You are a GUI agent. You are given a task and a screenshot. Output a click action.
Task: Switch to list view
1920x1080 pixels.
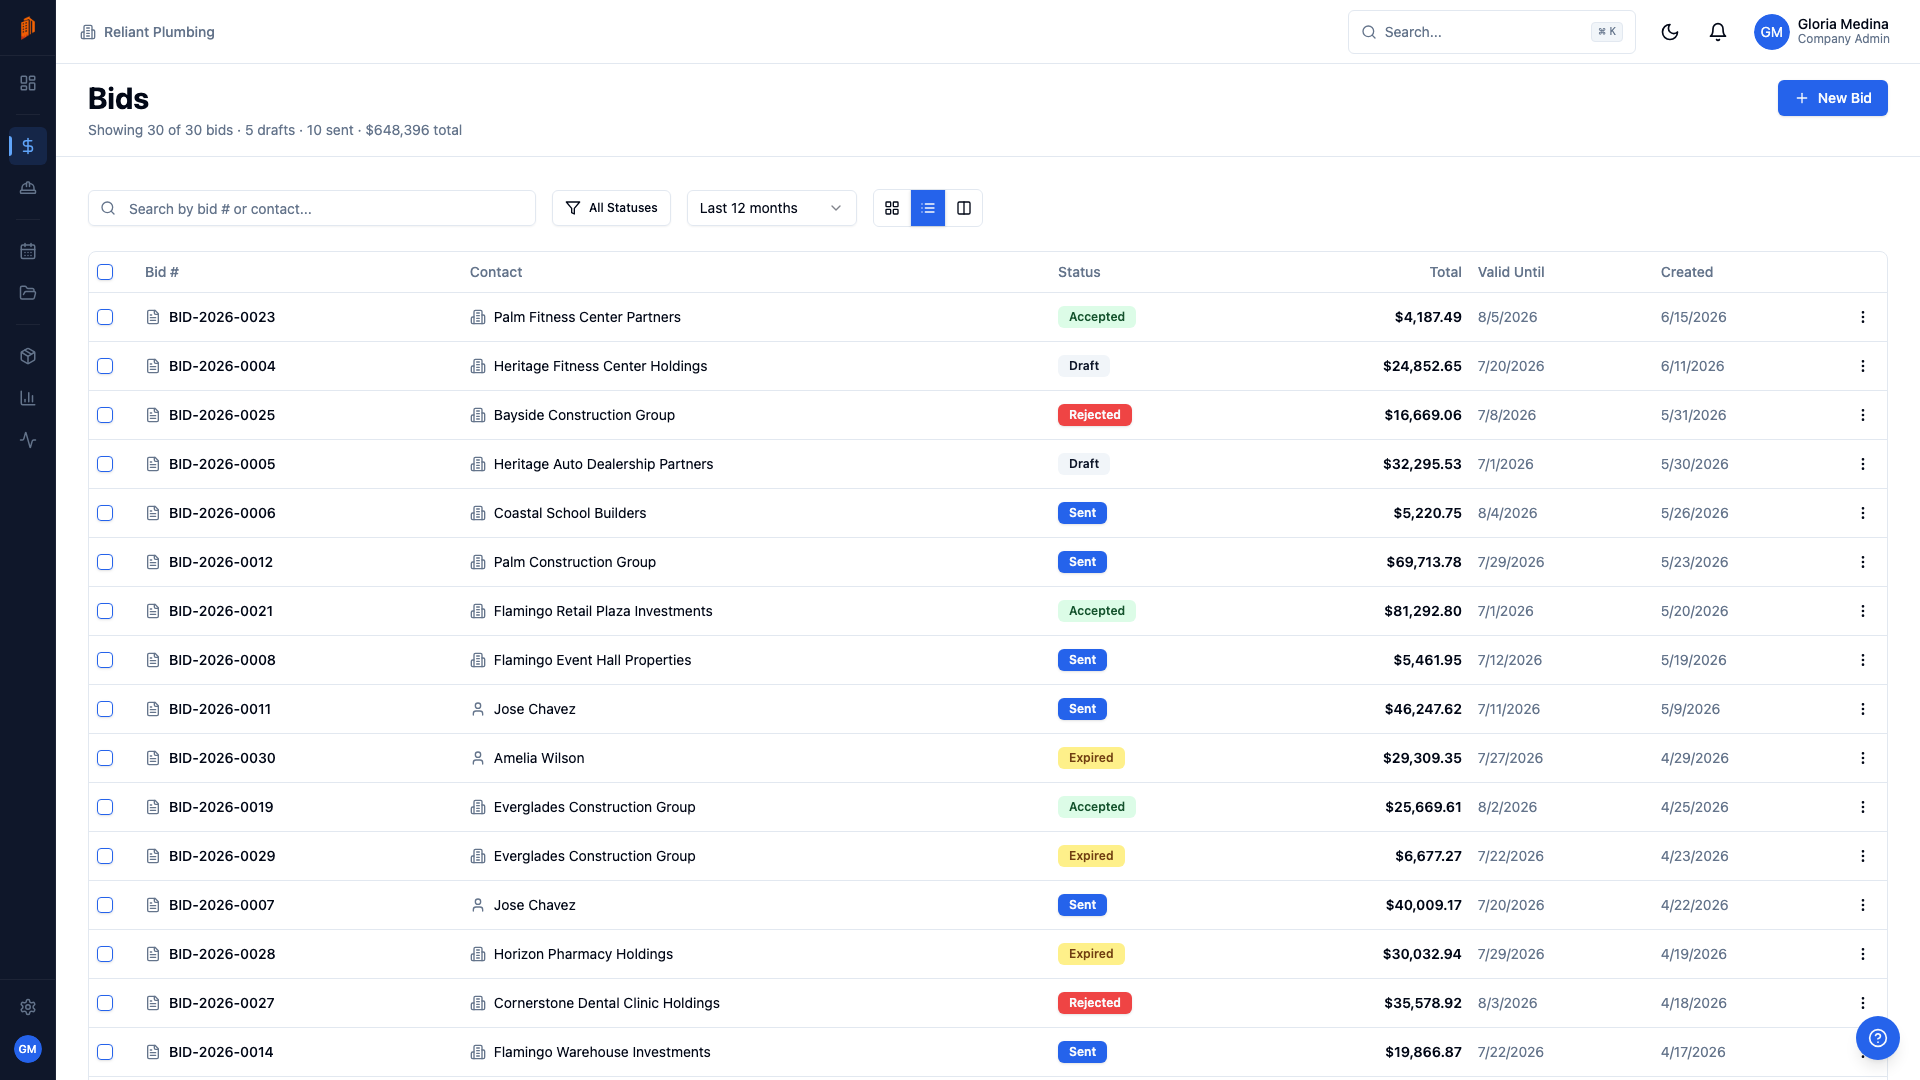[x=928, y=208]
